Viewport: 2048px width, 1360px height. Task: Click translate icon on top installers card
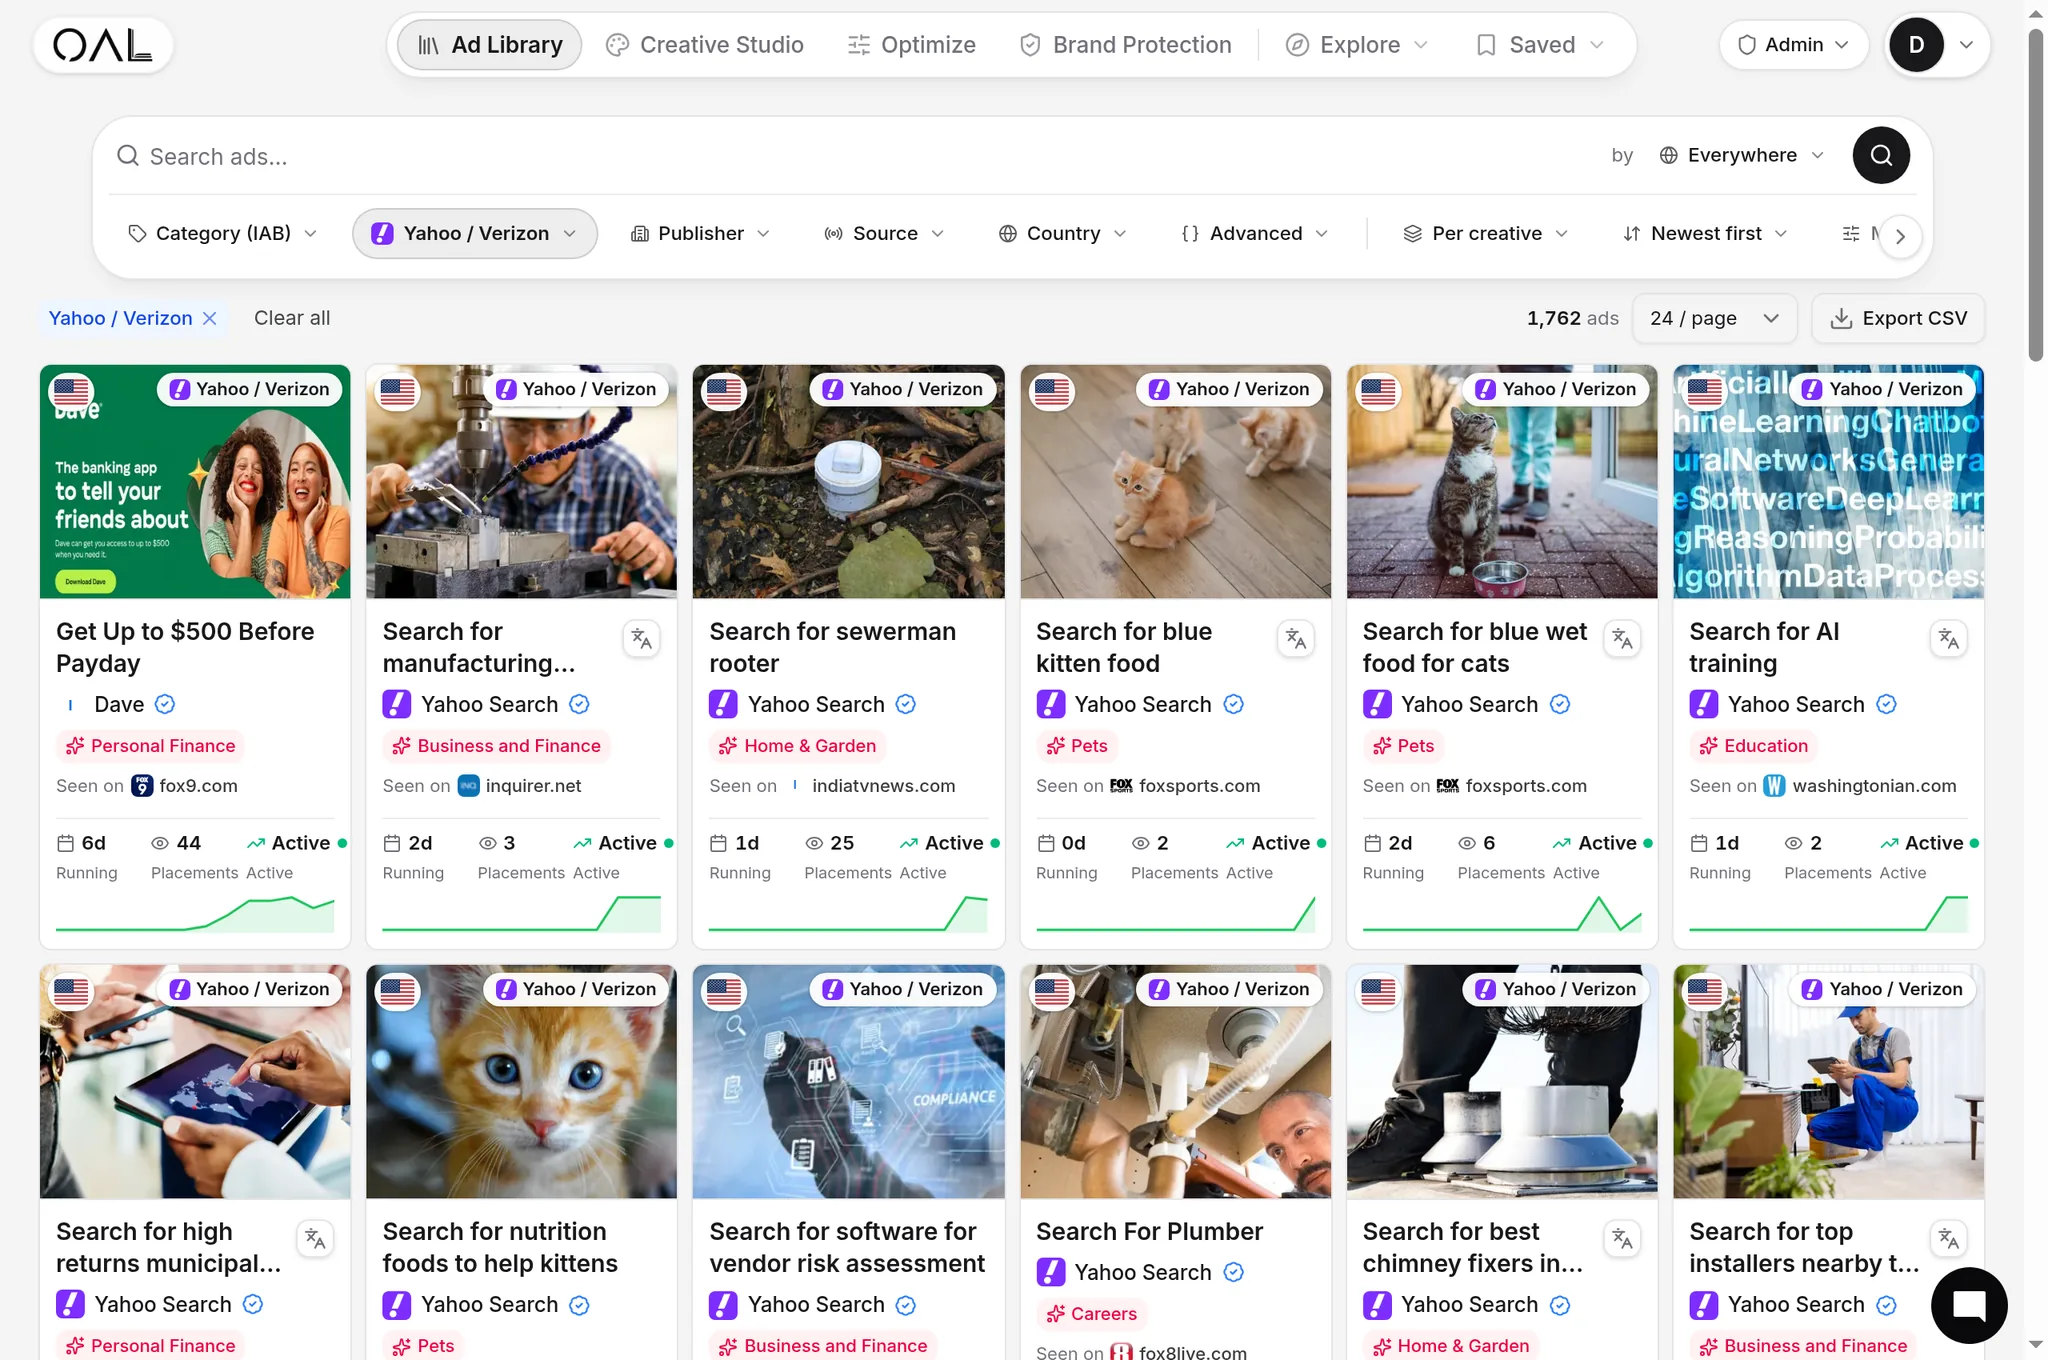click(x=1949, y=1239)
